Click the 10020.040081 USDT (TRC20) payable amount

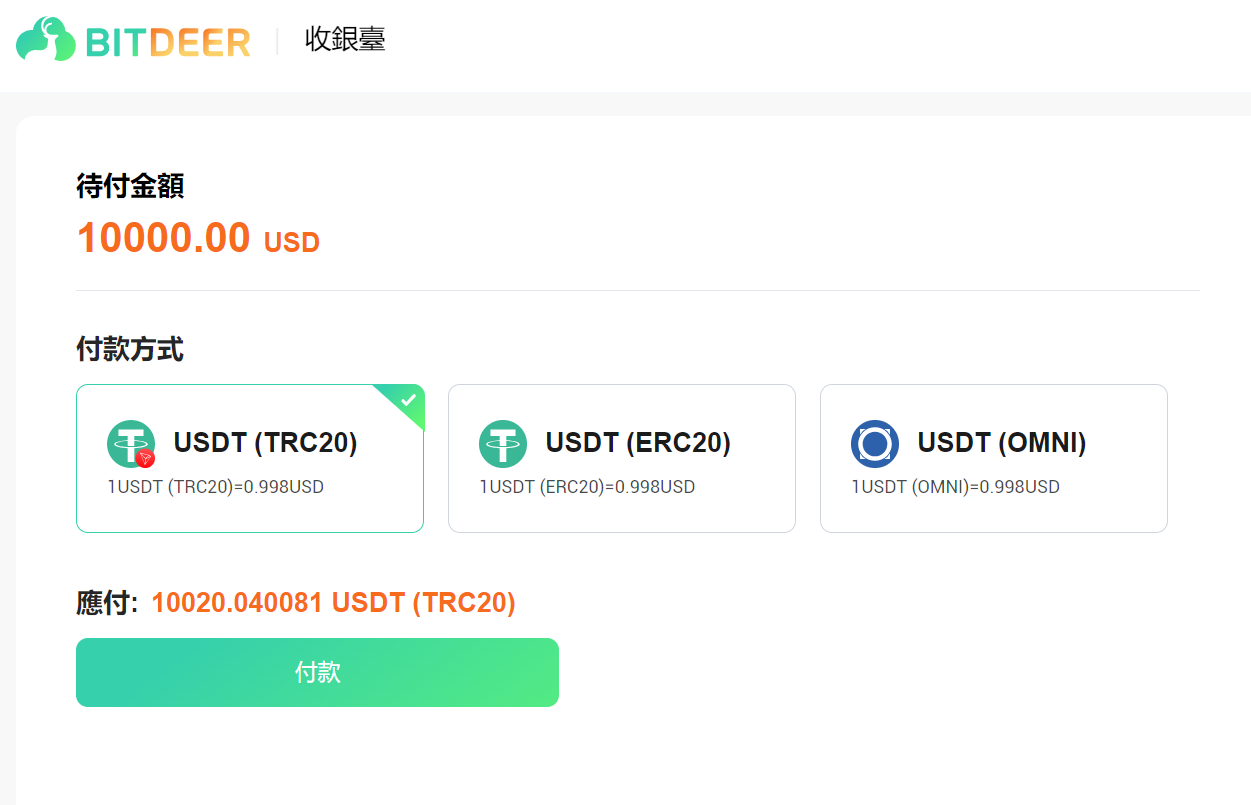[x=334, y=603]
